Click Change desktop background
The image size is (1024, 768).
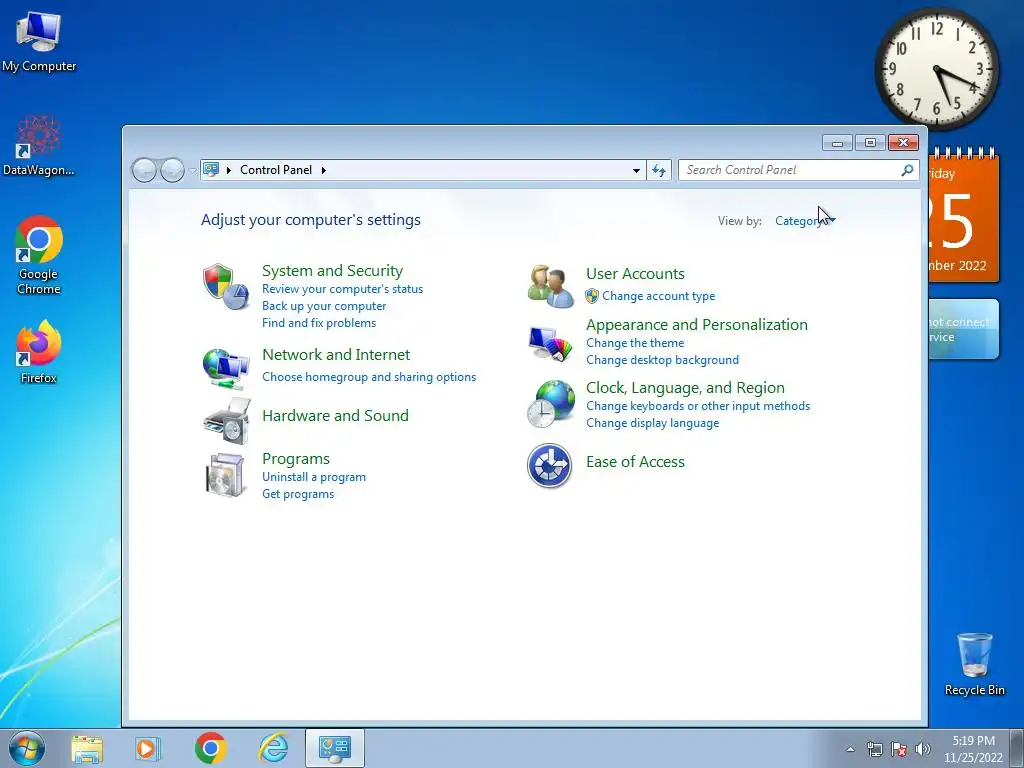[662, 360]
